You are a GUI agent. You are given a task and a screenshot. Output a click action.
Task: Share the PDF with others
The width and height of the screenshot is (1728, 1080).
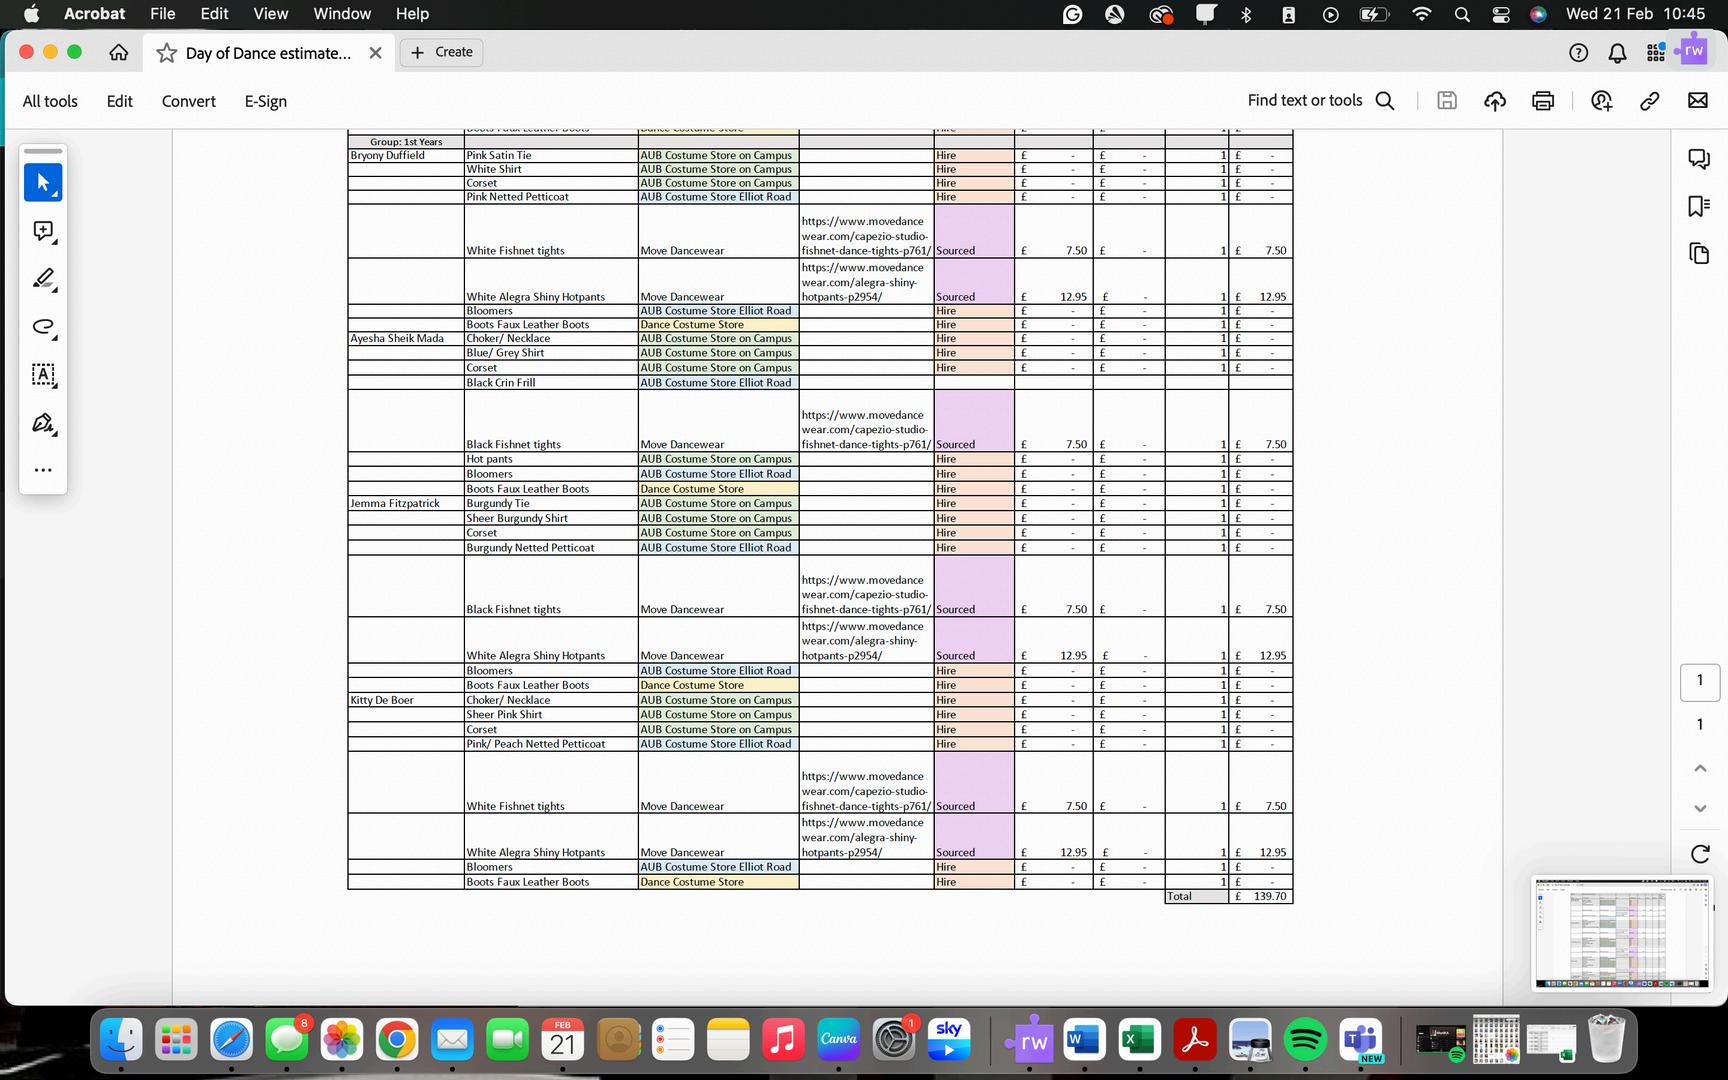coord(1602,100)
